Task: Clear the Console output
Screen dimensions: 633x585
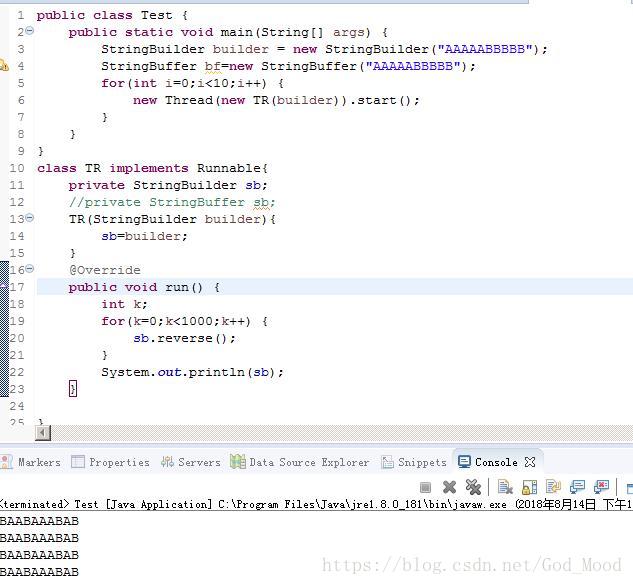Action: pos(505,487)
